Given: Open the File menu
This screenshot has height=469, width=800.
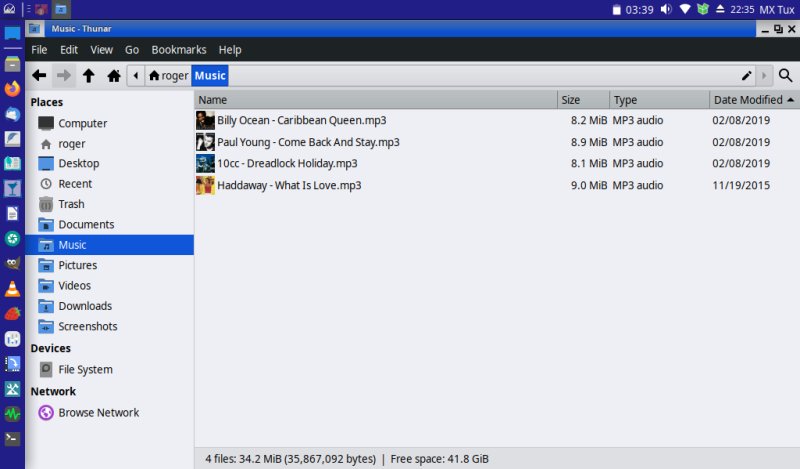Looking at the screenshot, I should [x=39, y=50].
